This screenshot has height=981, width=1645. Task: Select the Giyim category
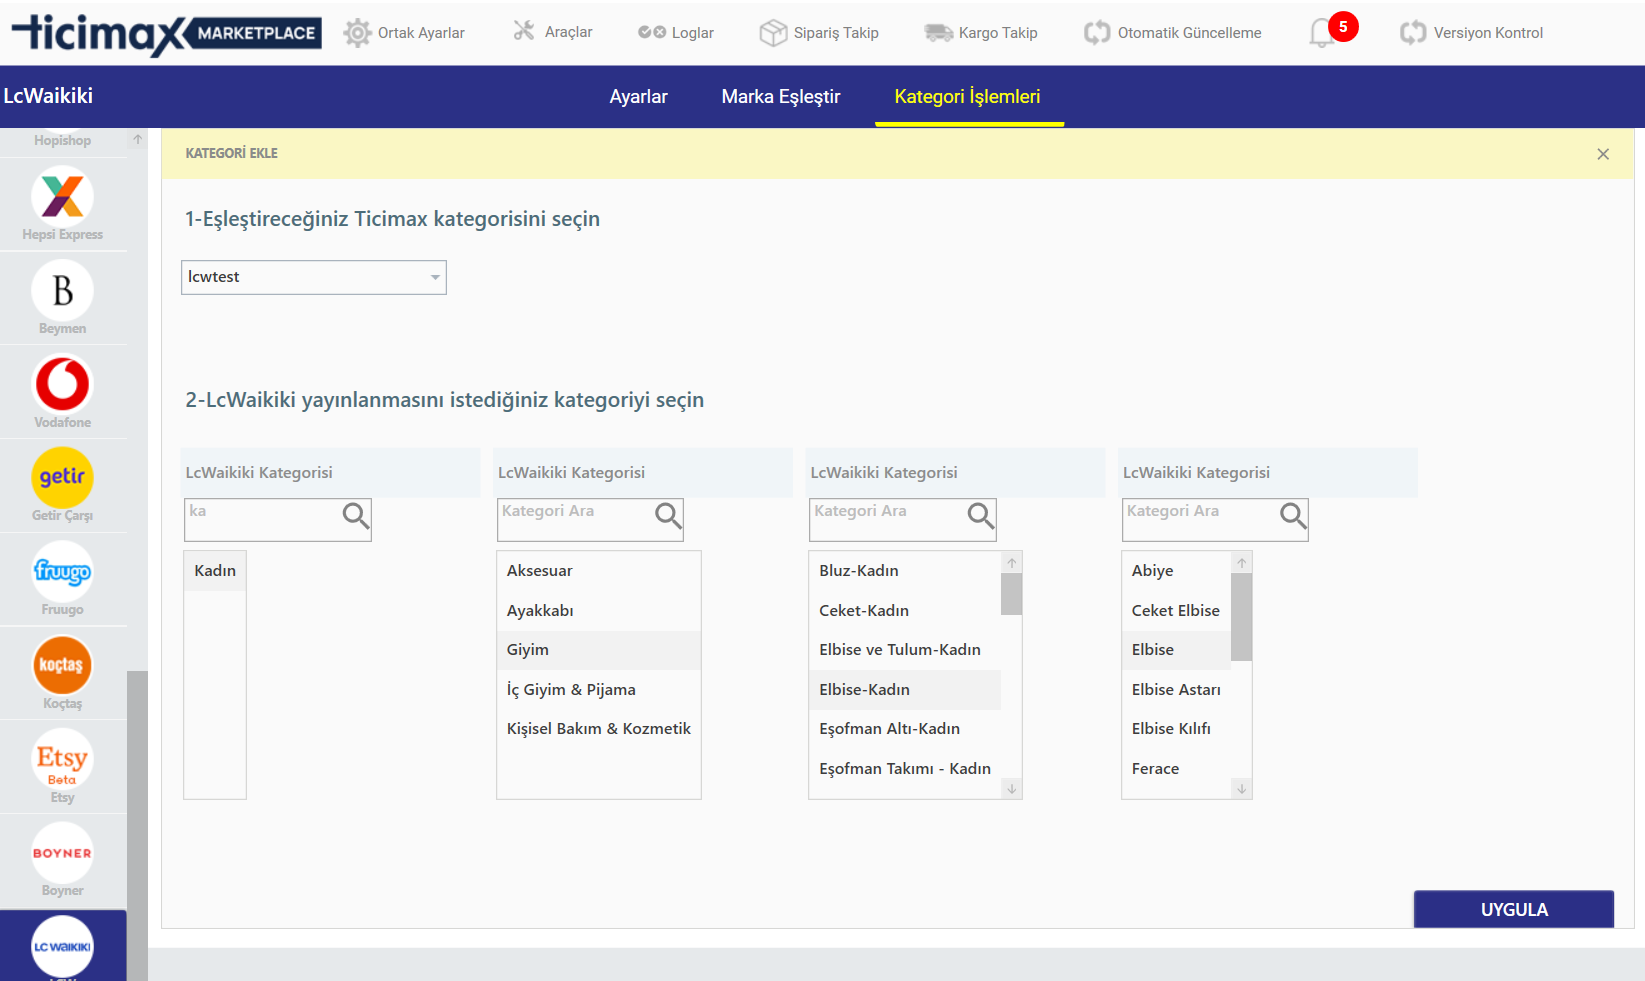598,650
